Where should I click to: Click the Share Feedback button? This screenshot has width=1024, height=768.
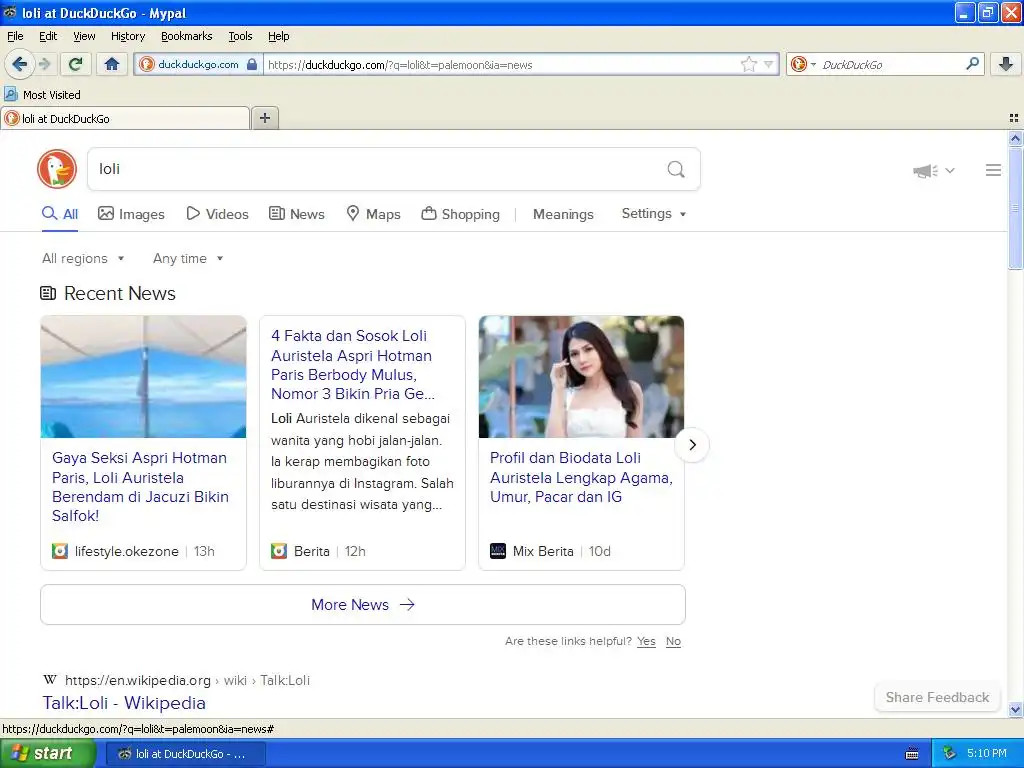(937, 697)
